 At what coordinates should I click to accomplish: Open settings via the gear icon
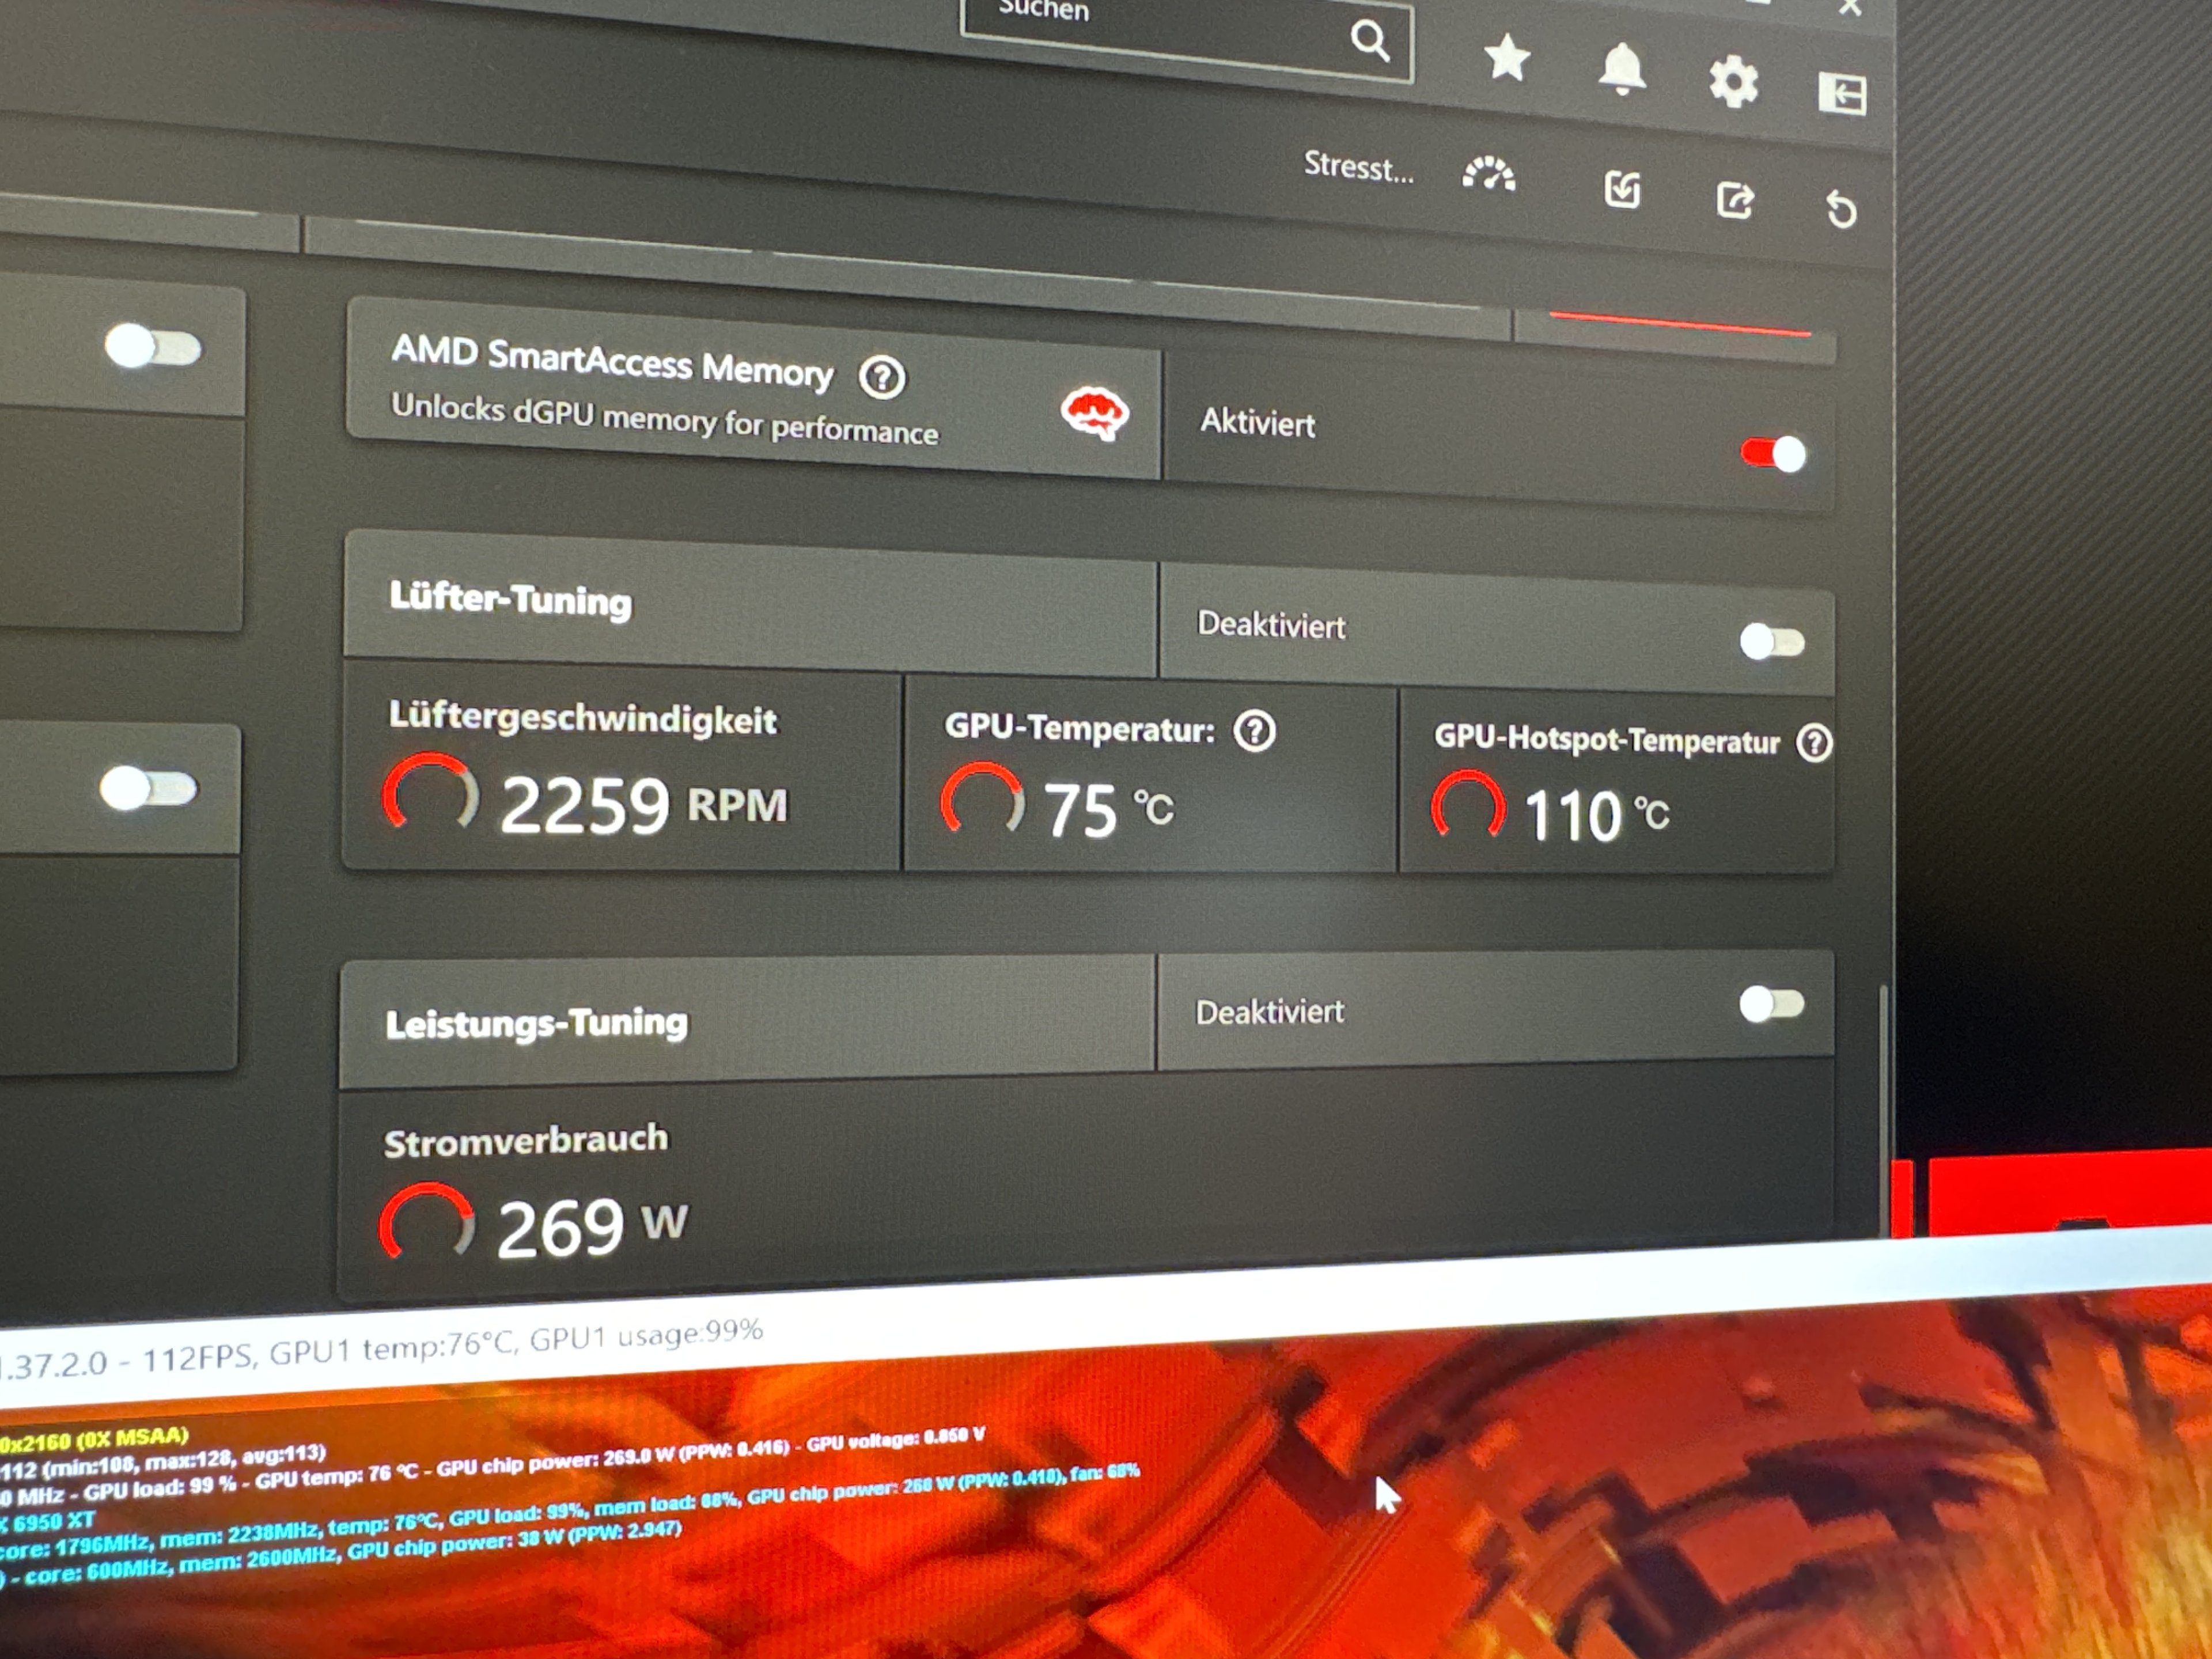tap(1733, 82)
